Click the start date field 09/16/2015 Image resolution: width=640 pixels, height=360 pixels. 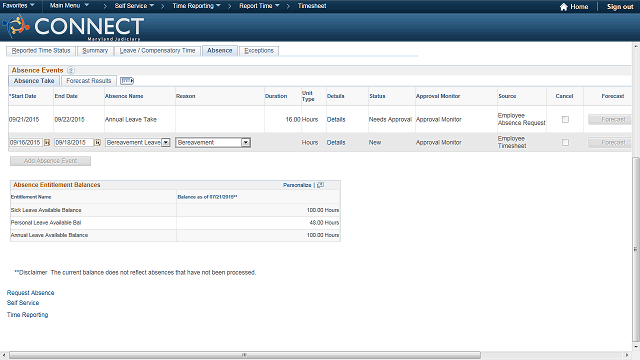point(26,142)
